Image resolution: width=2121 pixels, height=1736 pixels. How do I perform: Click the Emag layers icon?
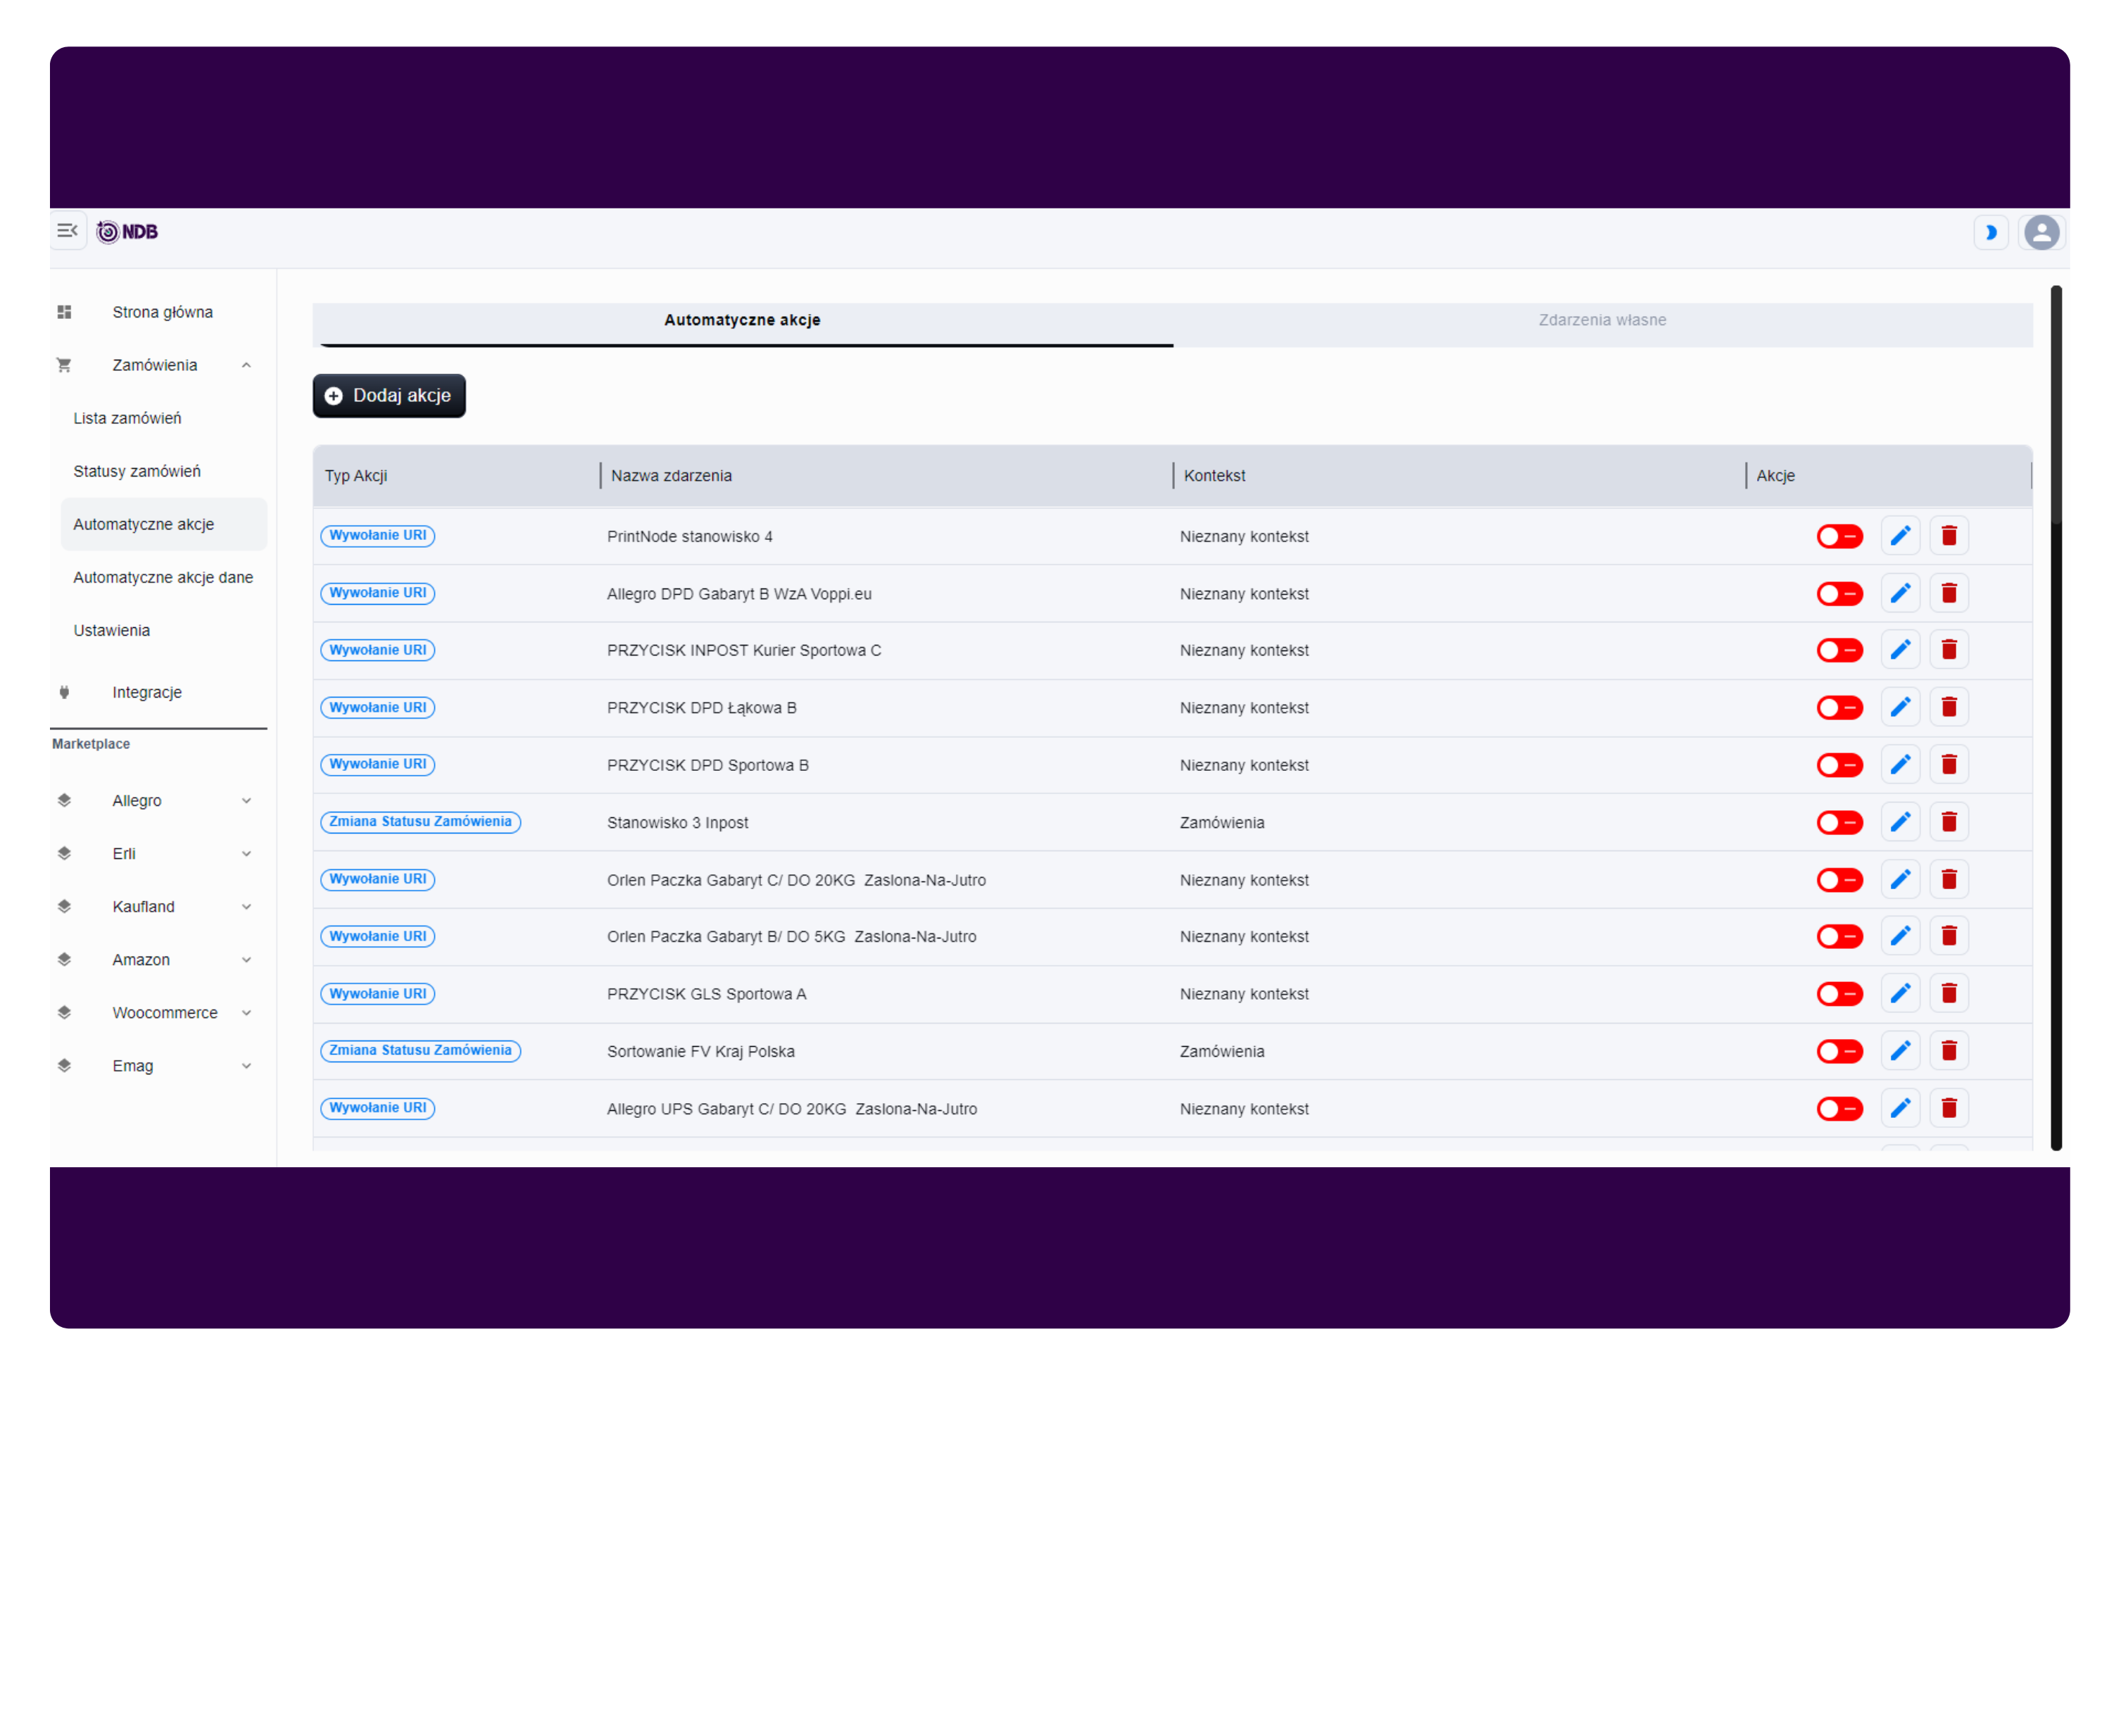(64, 1065)
